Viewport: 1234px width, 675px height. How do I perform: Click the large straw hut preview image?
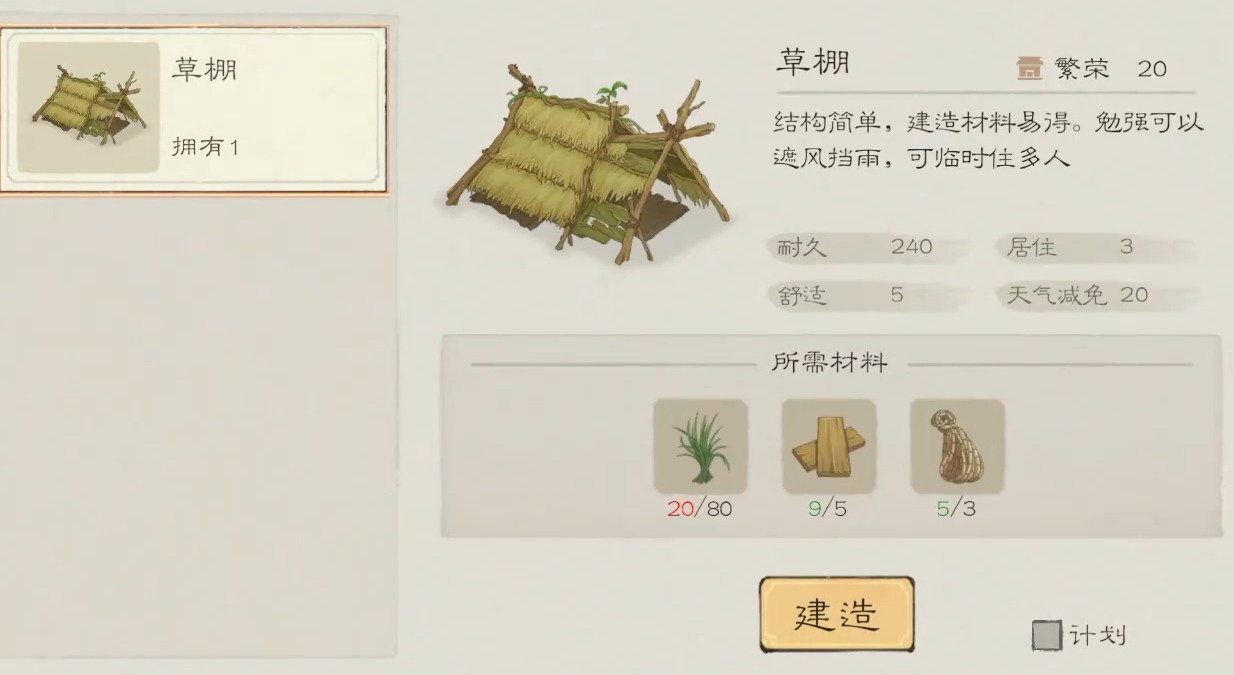click(x=588, y=161)
